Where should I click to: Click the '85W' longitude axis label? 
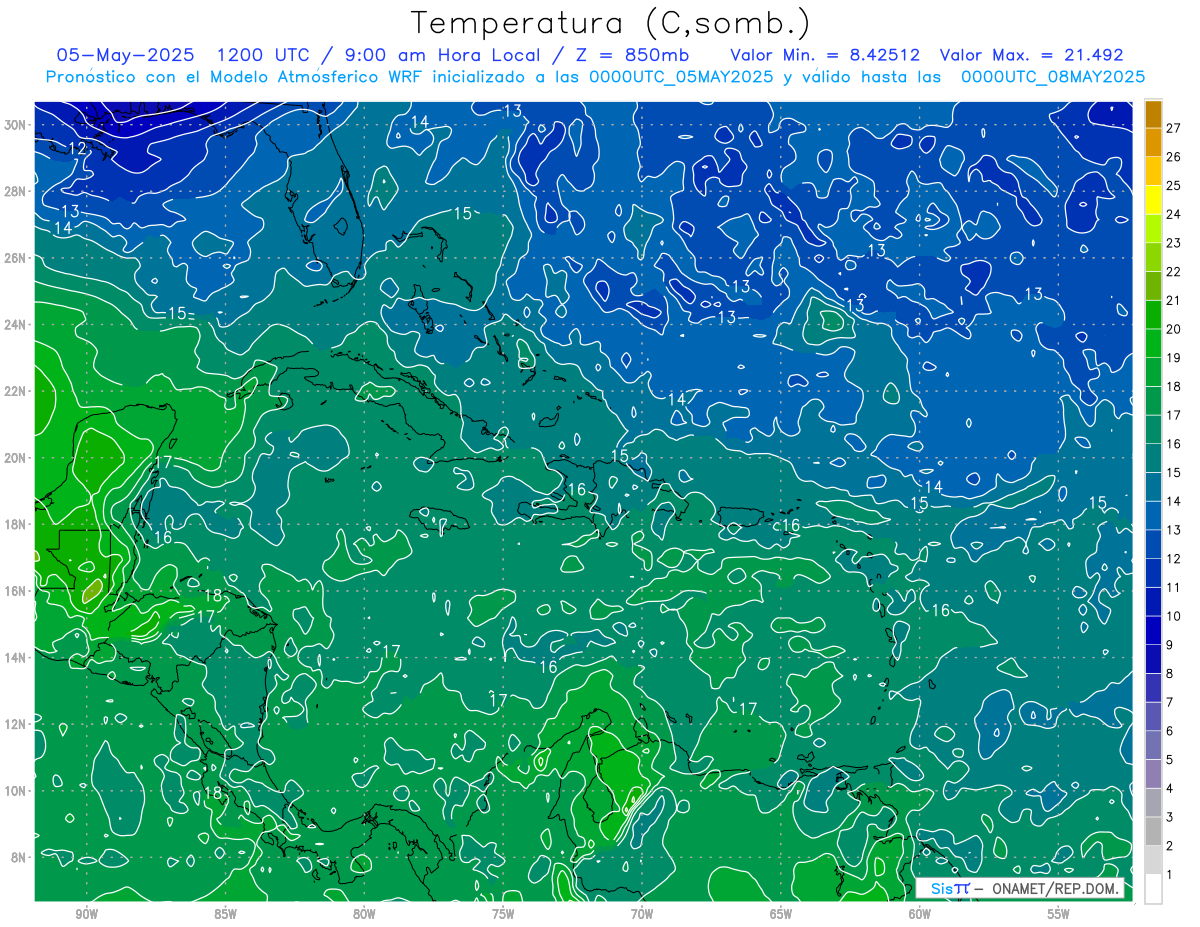click(225, 915)
